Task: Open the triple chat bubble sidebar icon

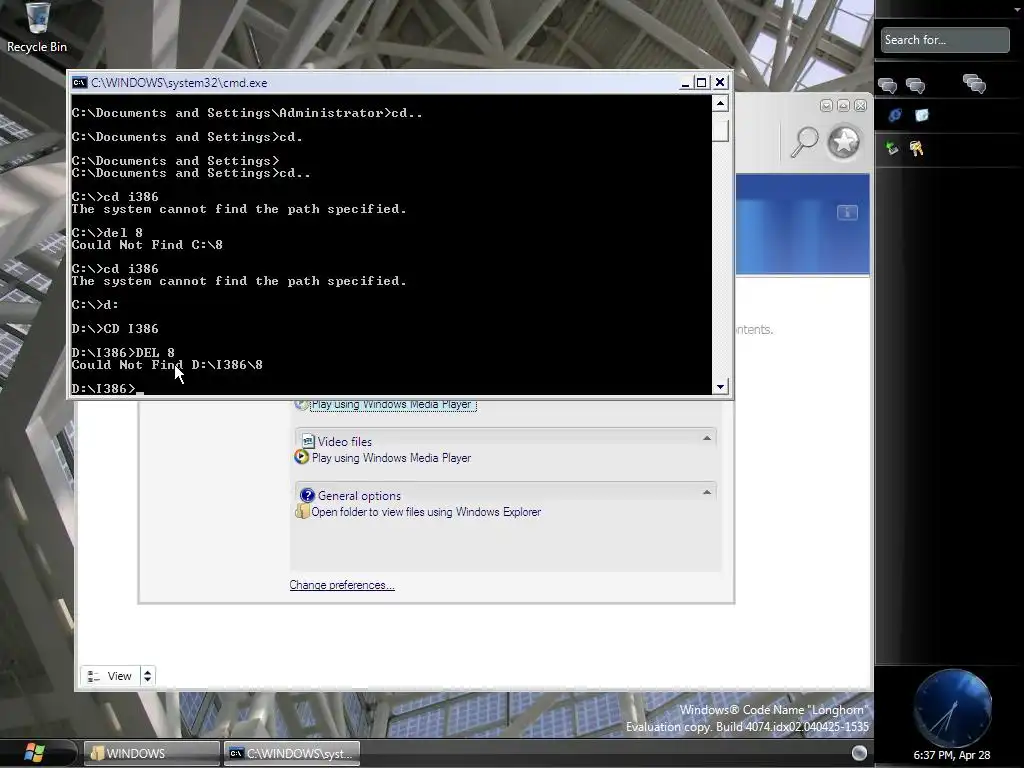Action: [x=974, y=84]
